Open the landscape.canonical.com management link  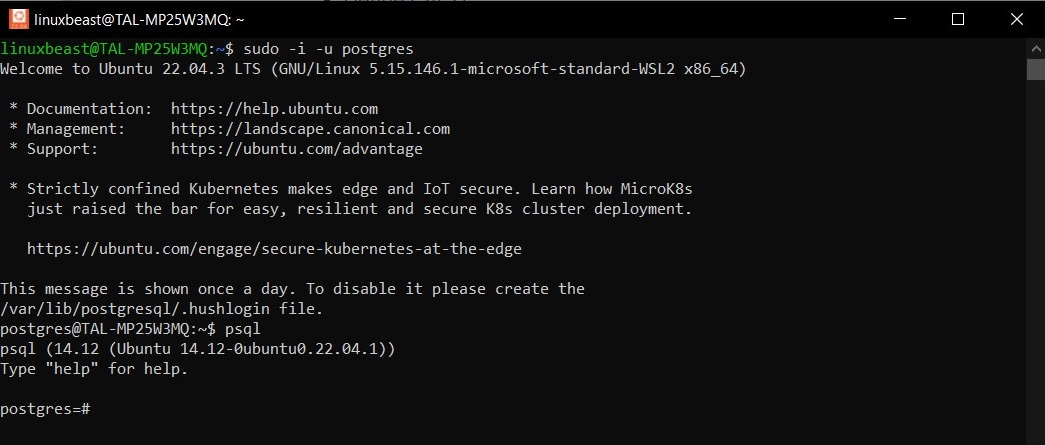311,129
